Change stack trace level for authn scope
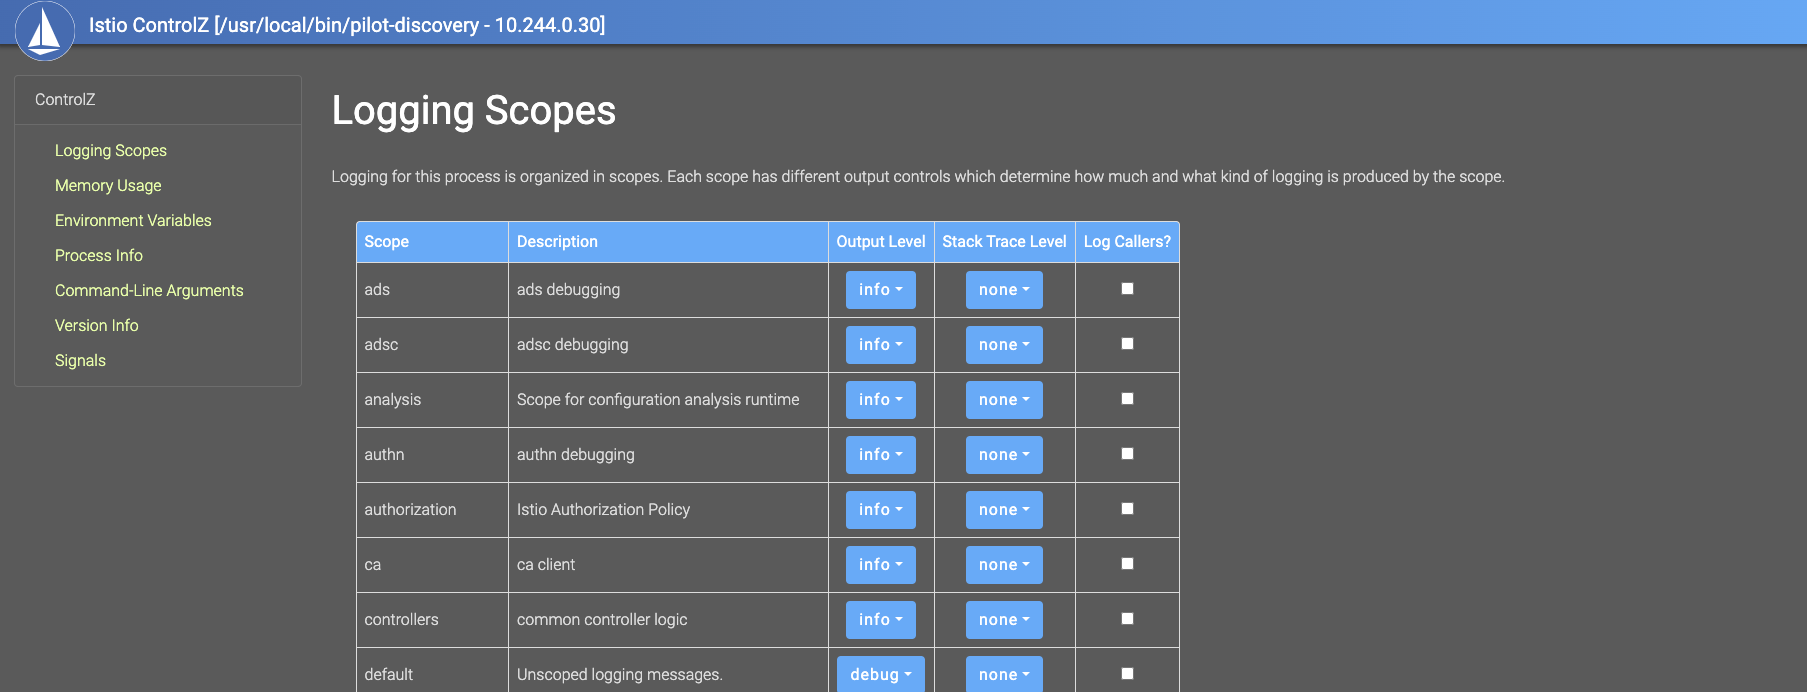1807x692 pixels. pyautogui.click(x=1004, y=455)
